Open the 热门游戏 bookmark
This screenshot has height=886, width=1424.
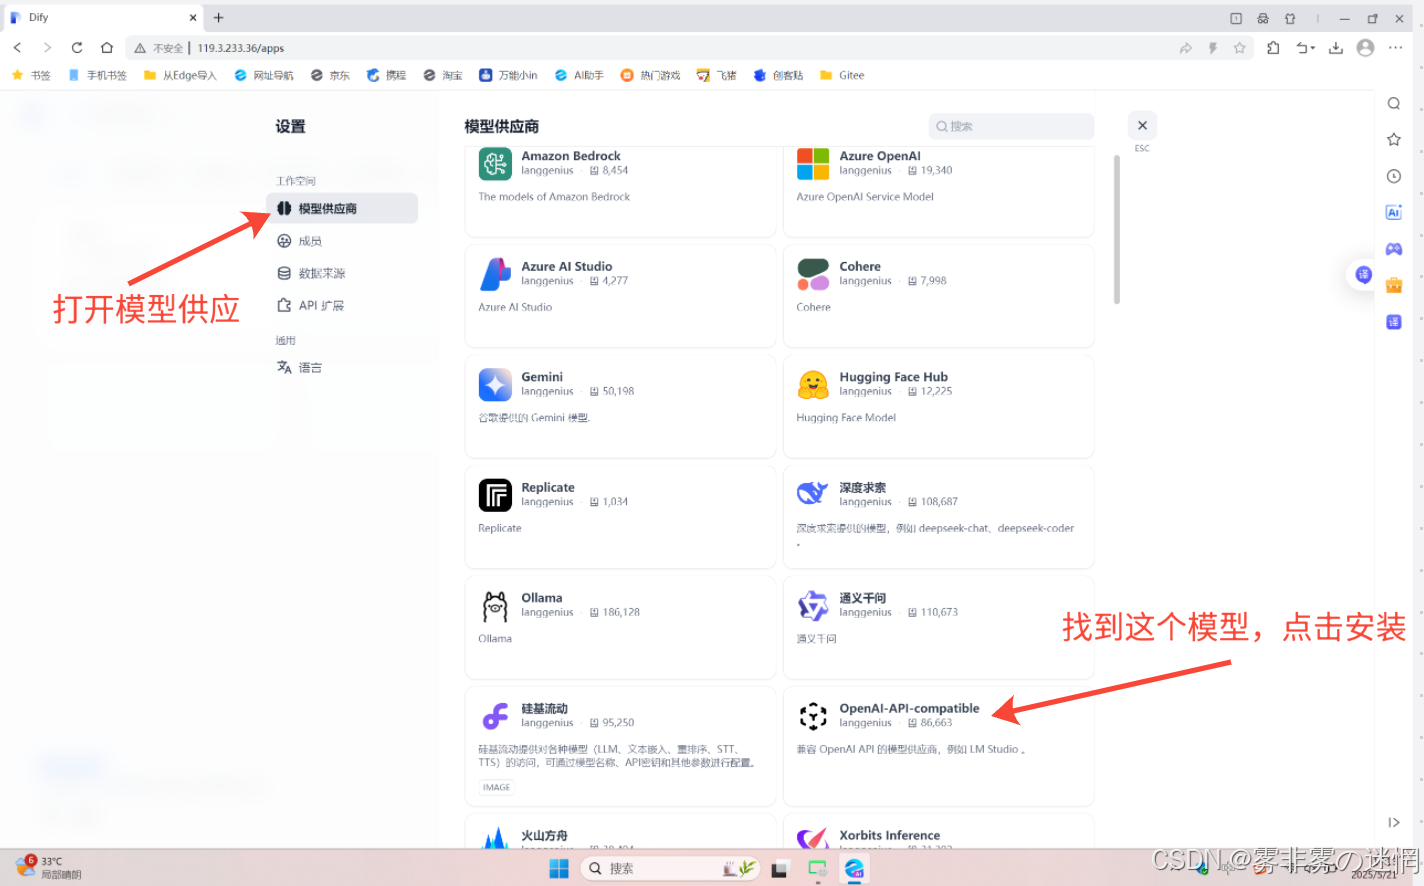click(x=650, y=75)
